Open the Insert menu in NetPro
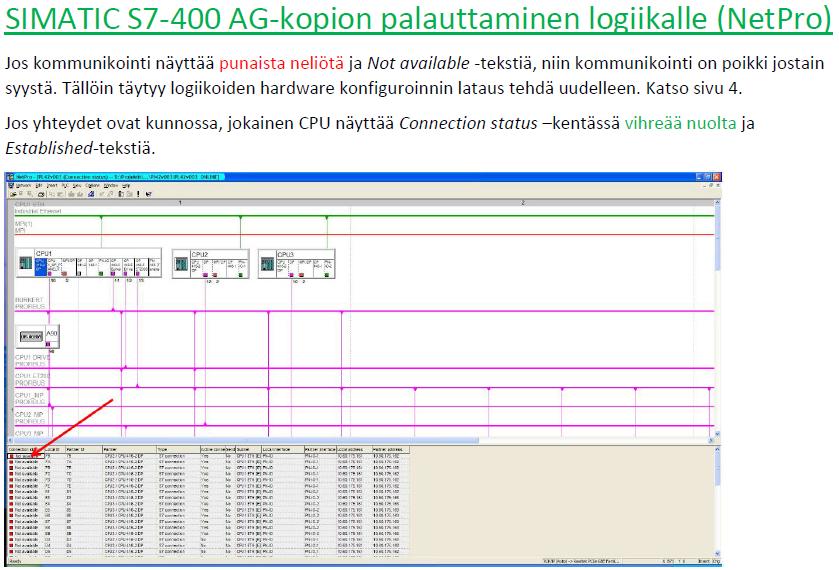The width and height of the screenshot is (839, 570). (51, 185)
